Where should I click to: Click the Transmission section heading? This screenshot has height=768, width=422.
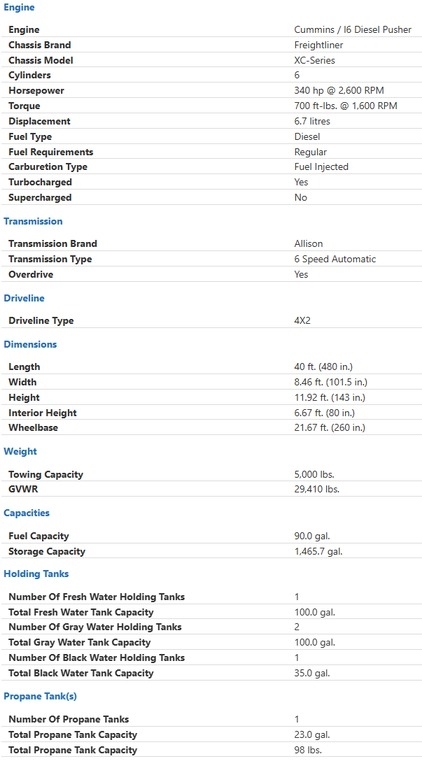(33, 221)
